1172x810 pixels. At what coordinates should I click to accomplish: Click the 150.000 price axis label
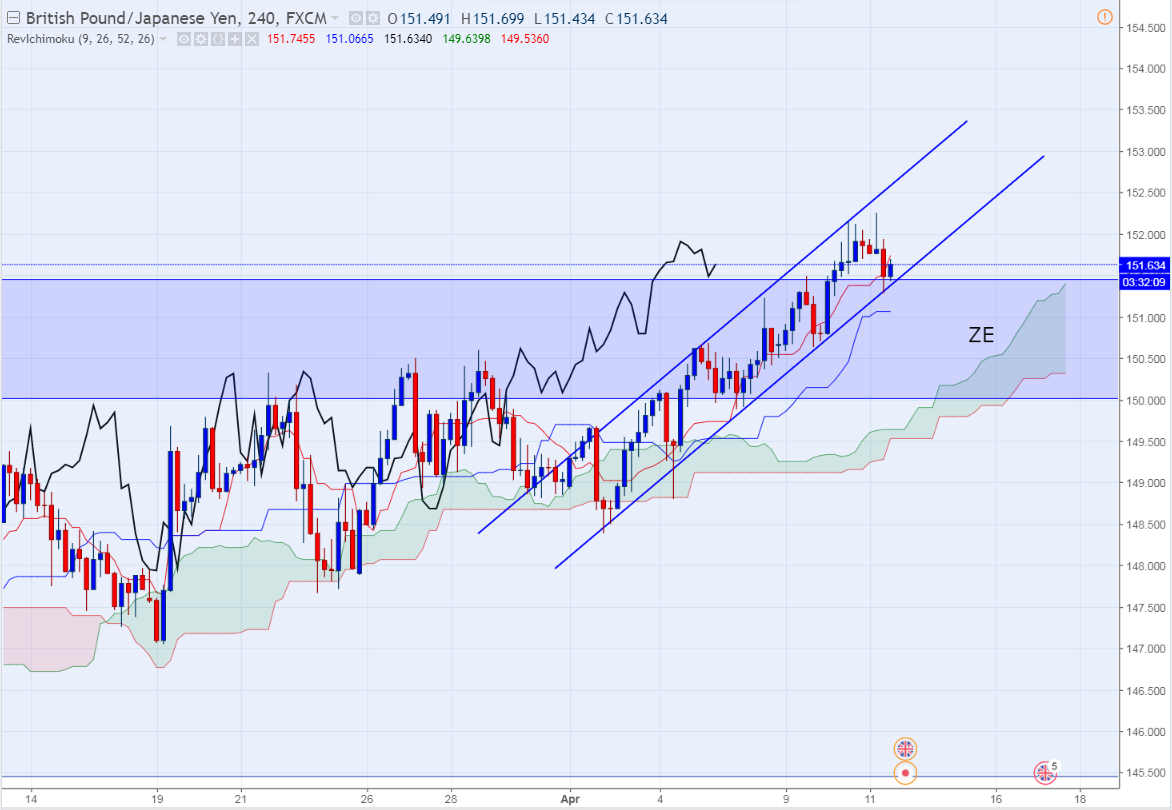(x=1146, y=401)
